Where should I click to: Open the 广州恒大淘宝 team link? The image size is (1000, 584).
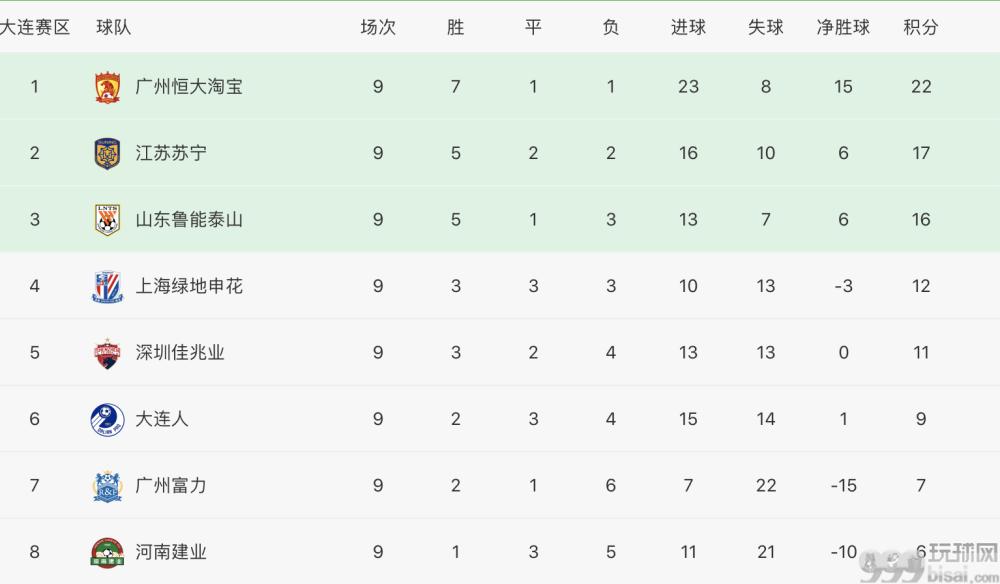tap(189, 87)
